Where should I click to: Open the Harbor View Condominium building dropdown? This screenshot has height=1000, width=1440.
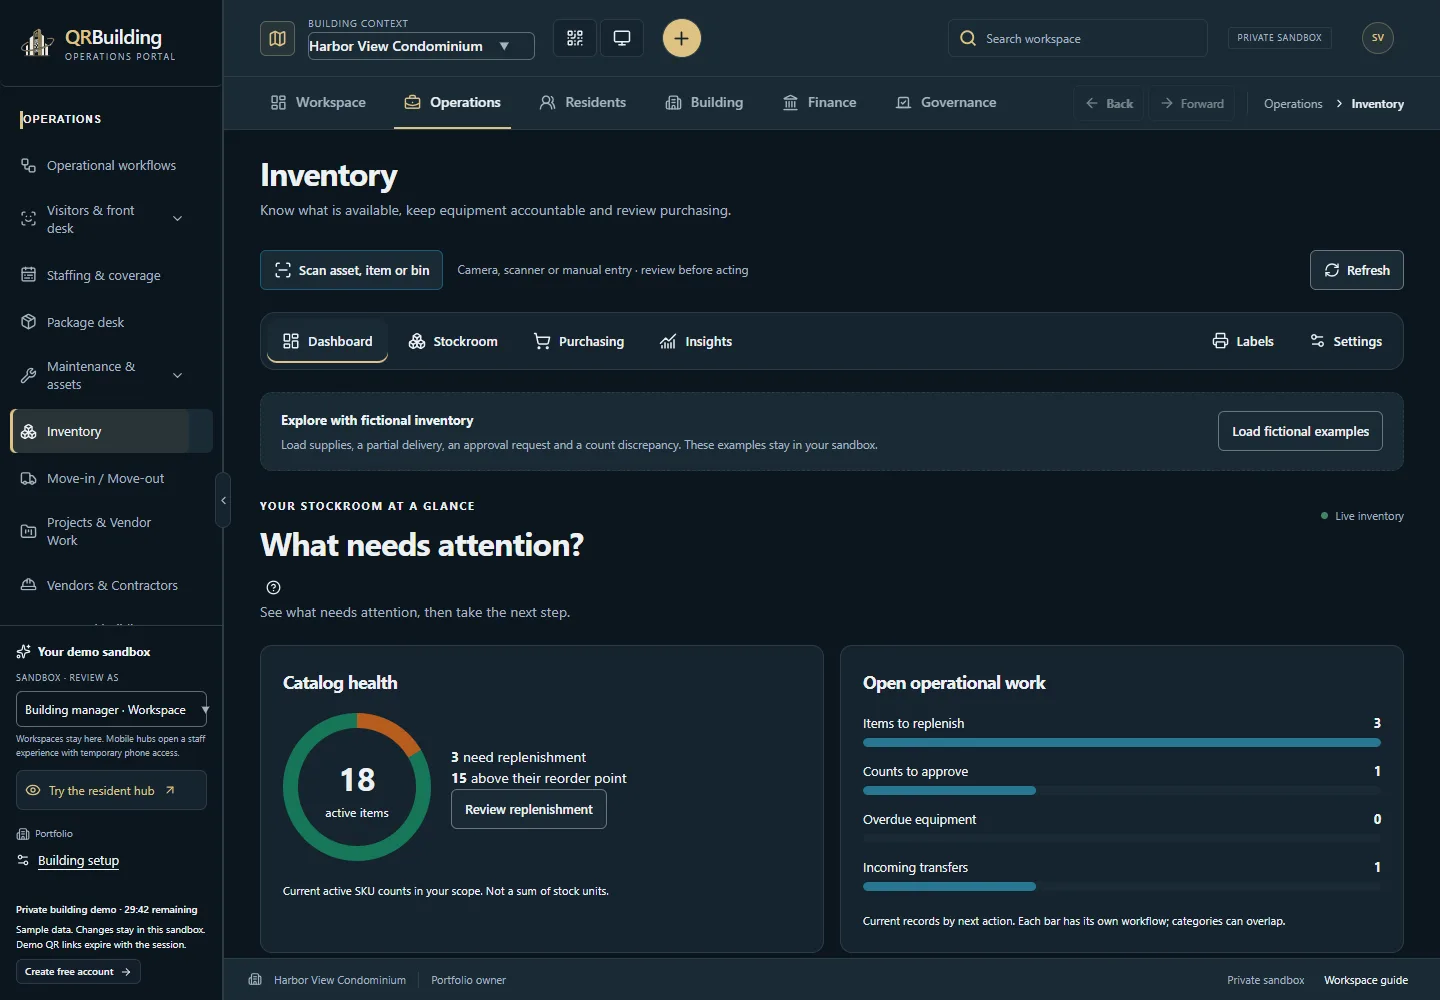tap(421, 46)
